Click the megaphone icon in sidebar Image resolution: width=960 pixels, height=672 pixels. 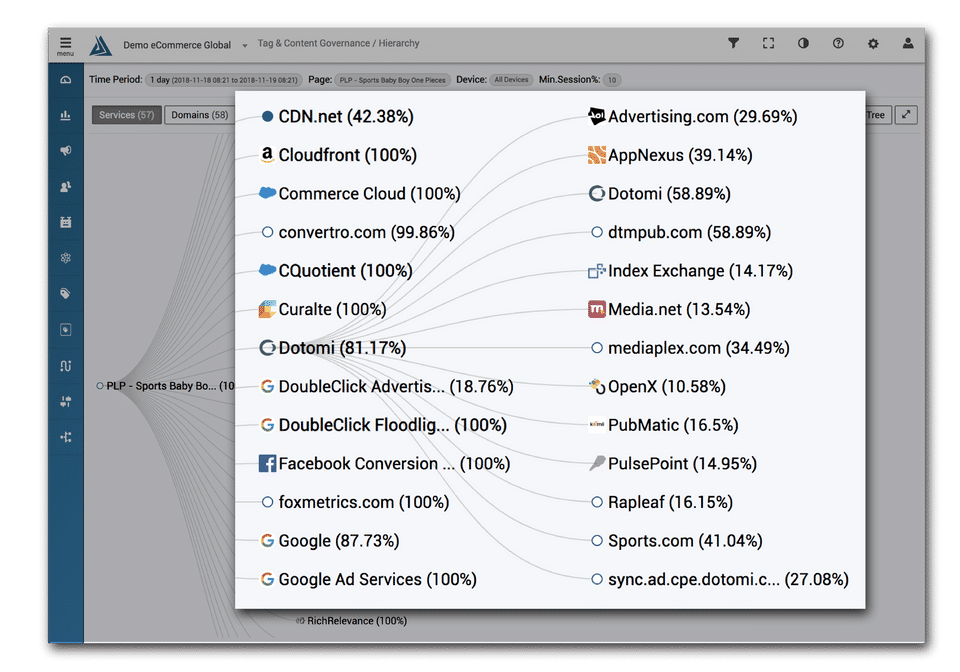point(66,151)
